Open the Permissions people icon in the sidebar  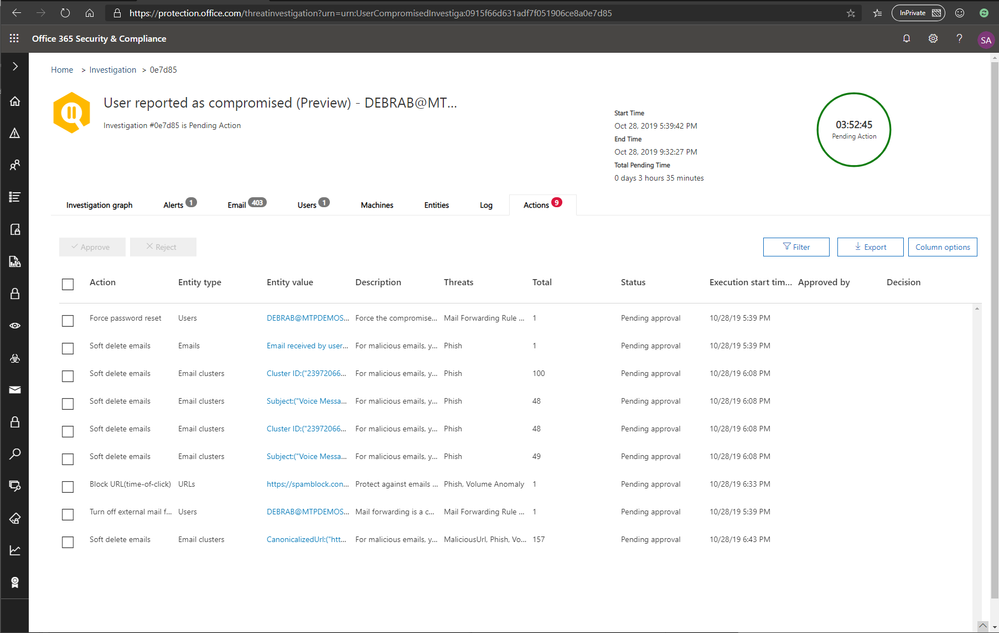coord(15,165)
